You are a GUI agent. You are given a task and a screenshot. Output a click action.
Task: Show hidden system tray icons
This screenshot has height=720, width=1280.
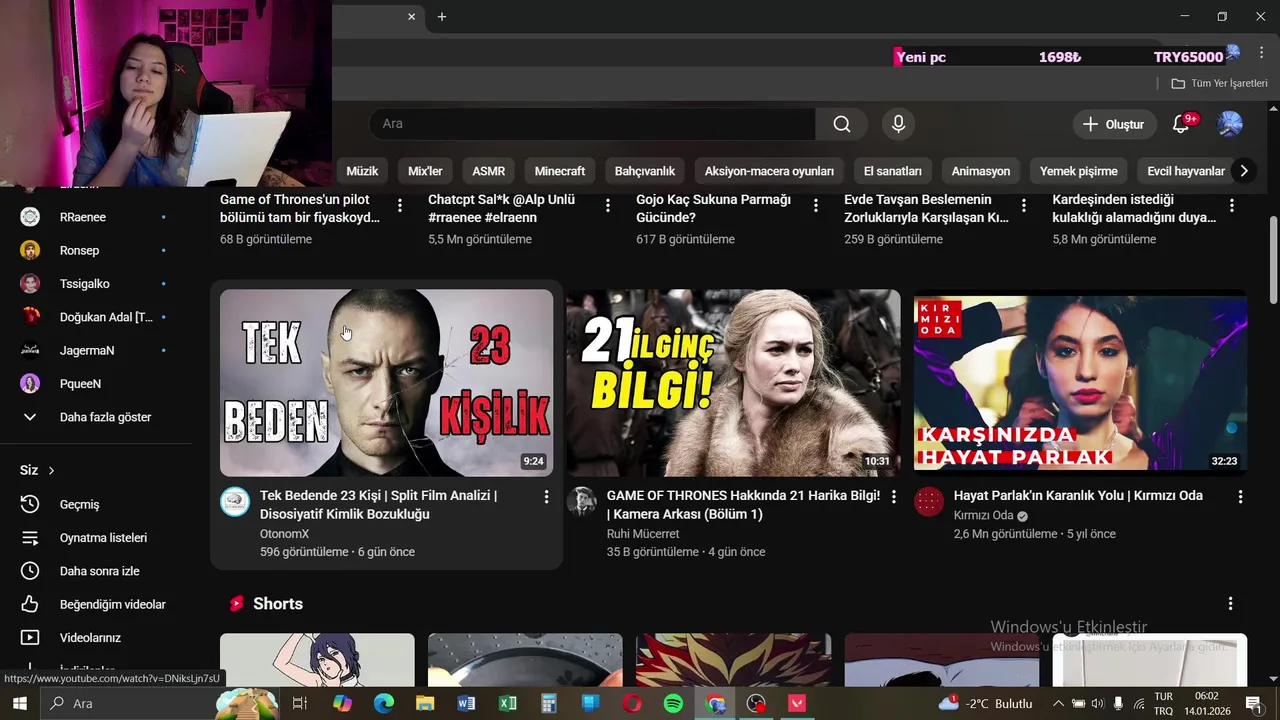pos(1057,704)
